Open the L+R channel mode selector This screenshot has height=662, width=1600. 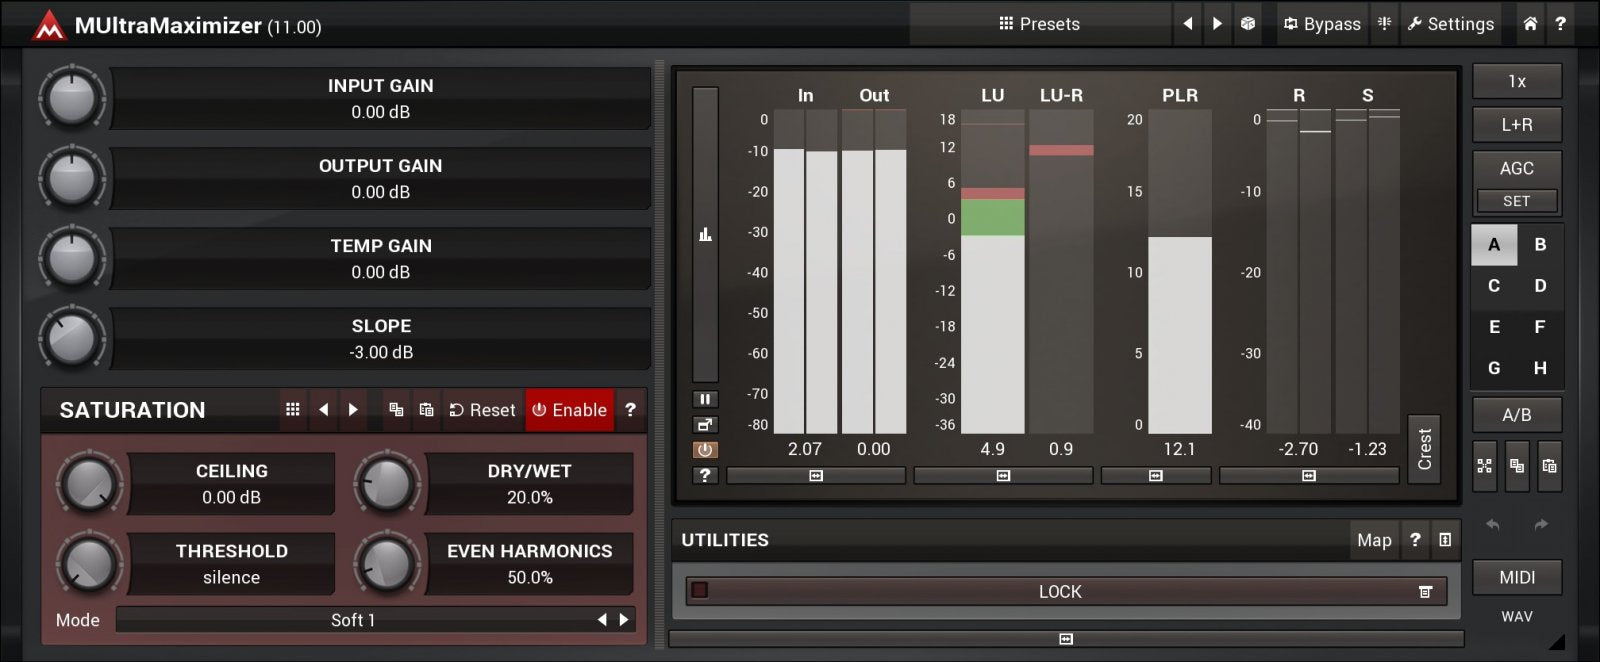1517,125
